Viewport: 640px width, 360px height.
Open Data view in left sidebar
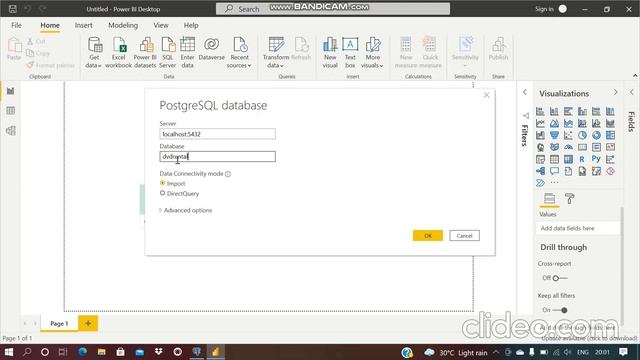click(x=11, y=111)
